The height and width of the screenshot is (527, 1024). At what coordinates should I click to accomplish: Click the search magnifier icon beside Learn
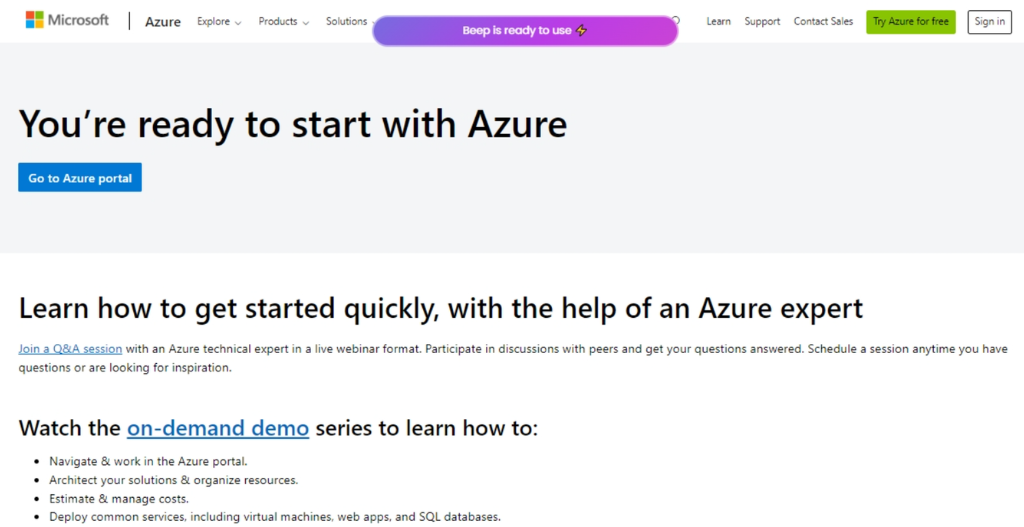(677, 20)
